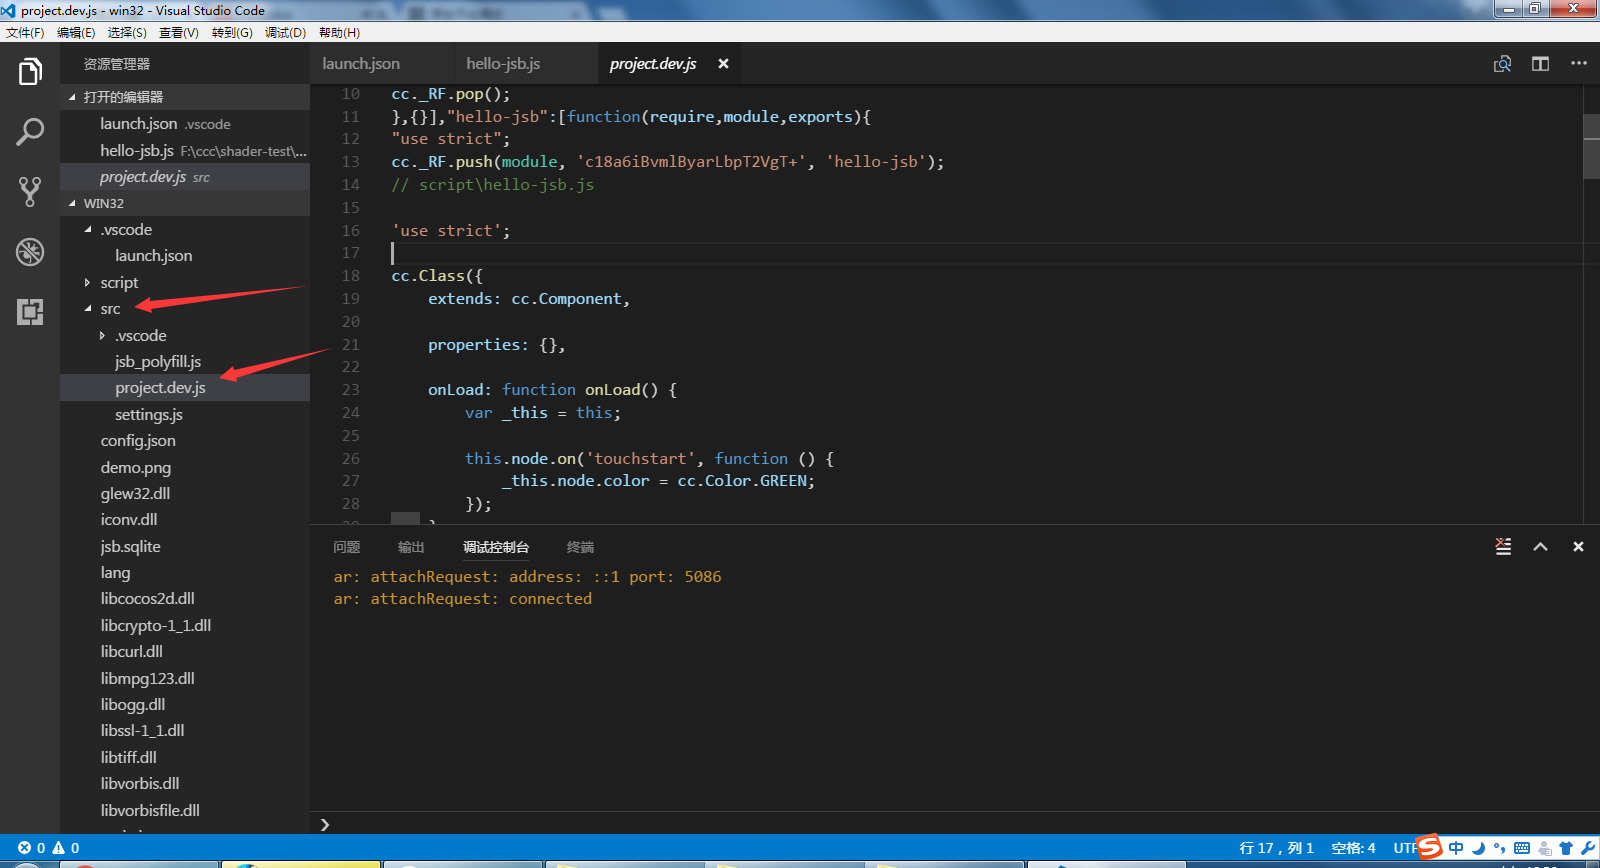Image resolution: width=1600 pixels, height=868 pixels.
Task: Switch to the launch.json editor tab
Action: [x=382, y=64]
